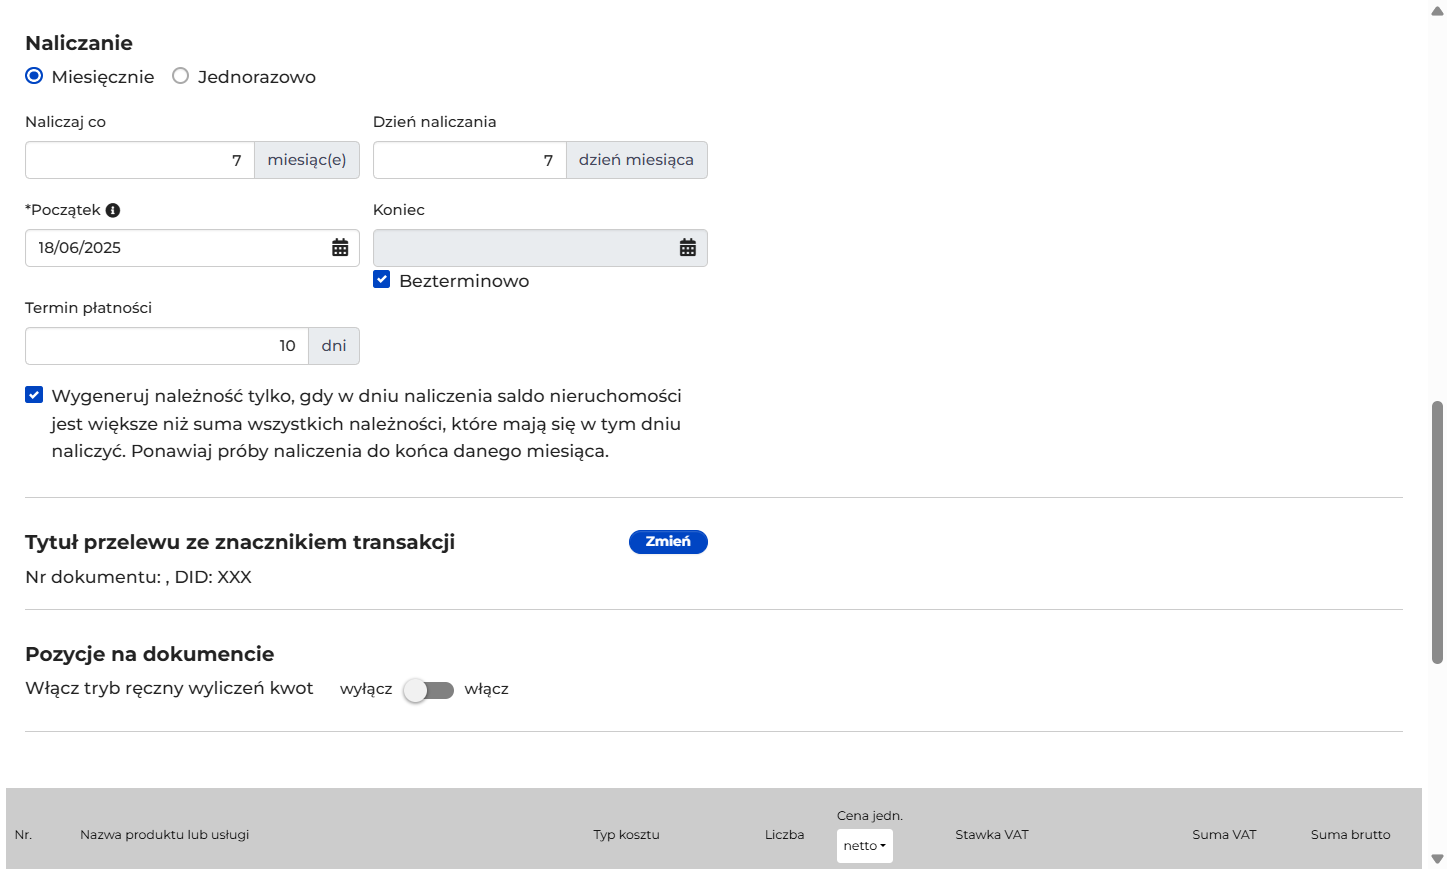Open the calendar picker for Koniec date
1447x869 pixels.
688,248
